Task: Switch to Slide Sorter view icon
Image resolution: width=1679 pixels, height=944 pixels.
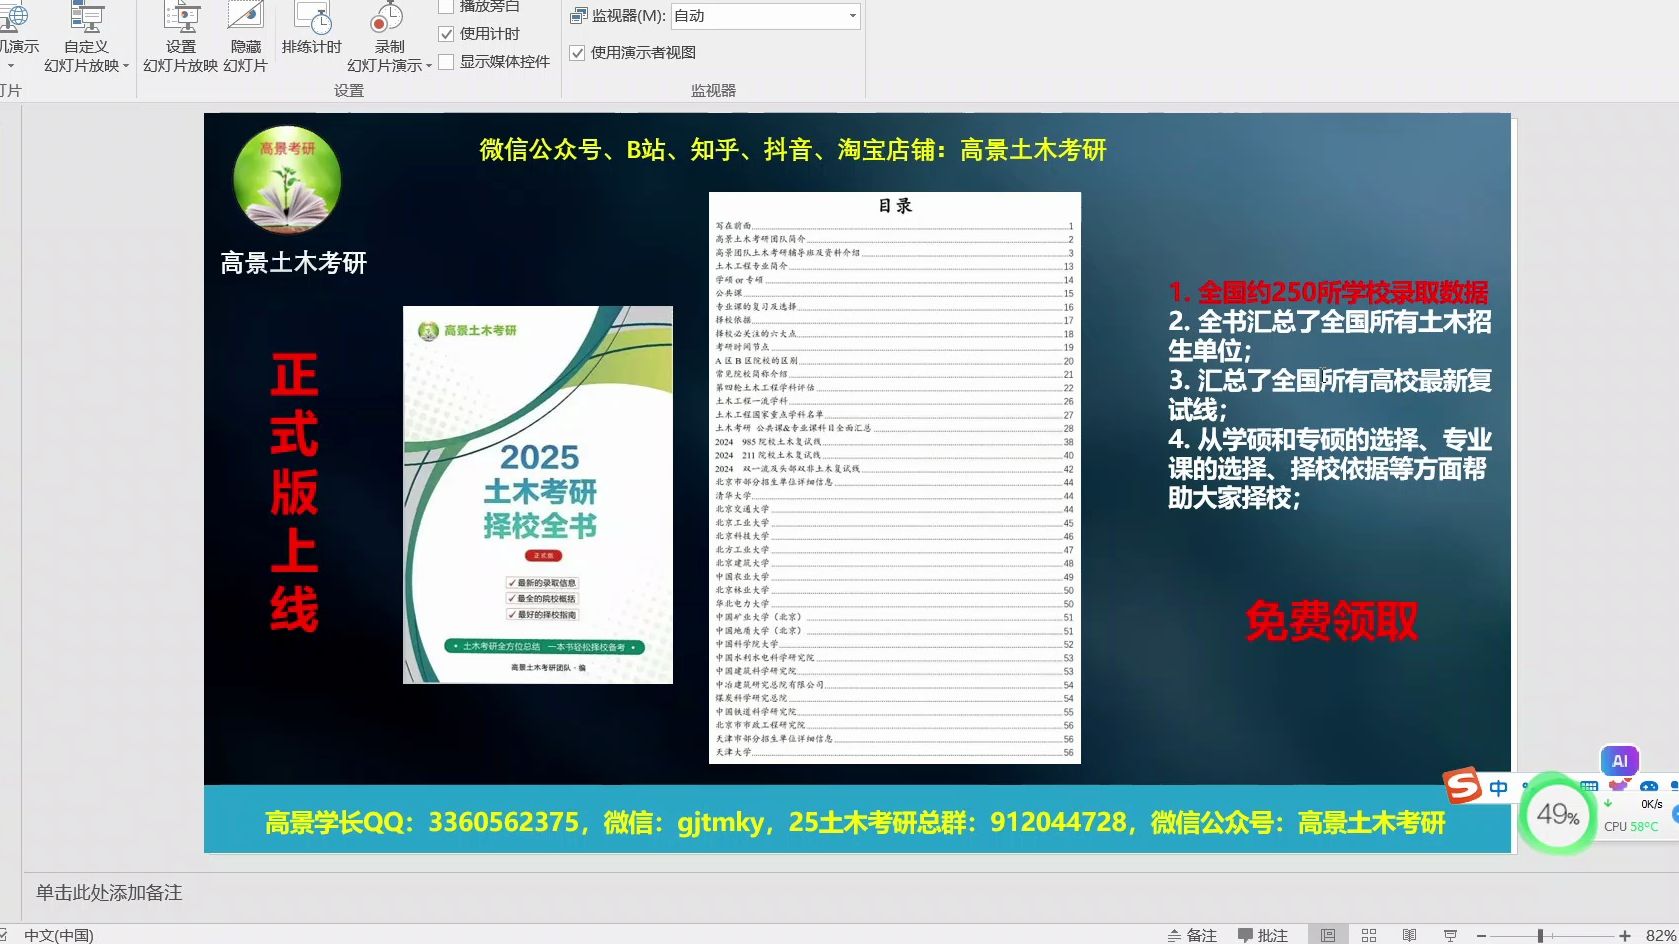Action: coord(1369,935)
